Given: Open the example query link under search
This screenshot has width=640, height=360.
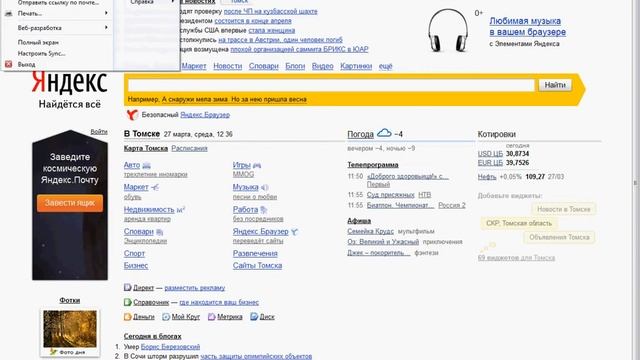Looking at the screenshot, I should [234, 99].
